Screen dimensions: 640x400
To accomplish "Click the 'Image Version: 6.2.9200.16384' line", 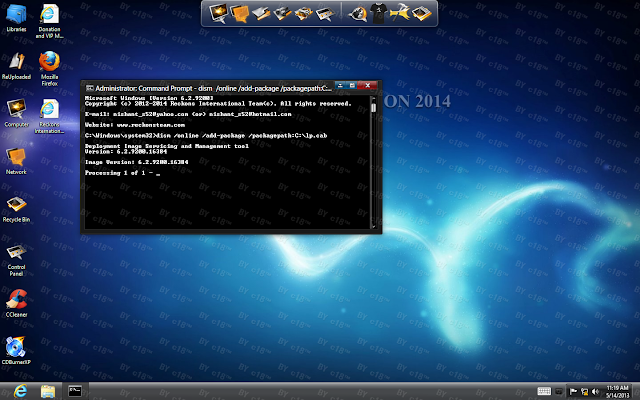I will click(136, 162).
